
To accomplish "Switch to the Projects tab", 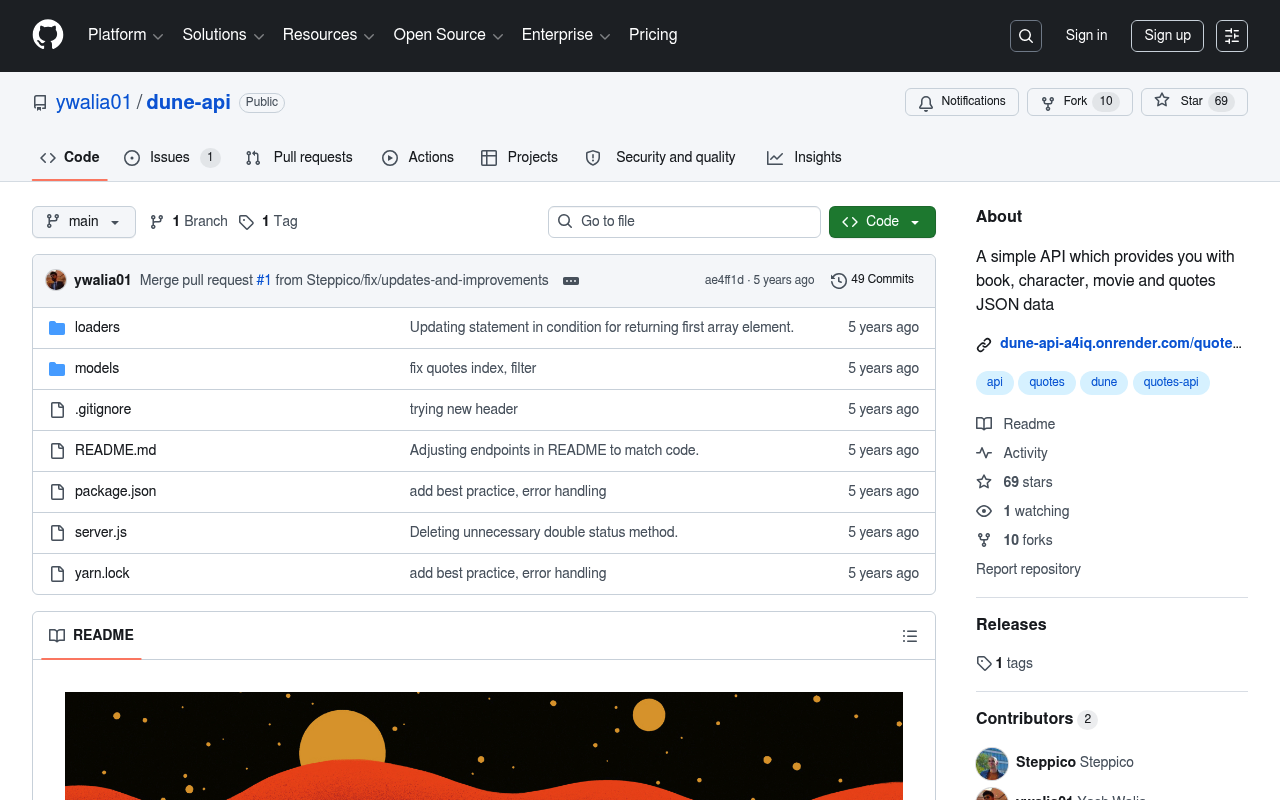I will 519,158.
